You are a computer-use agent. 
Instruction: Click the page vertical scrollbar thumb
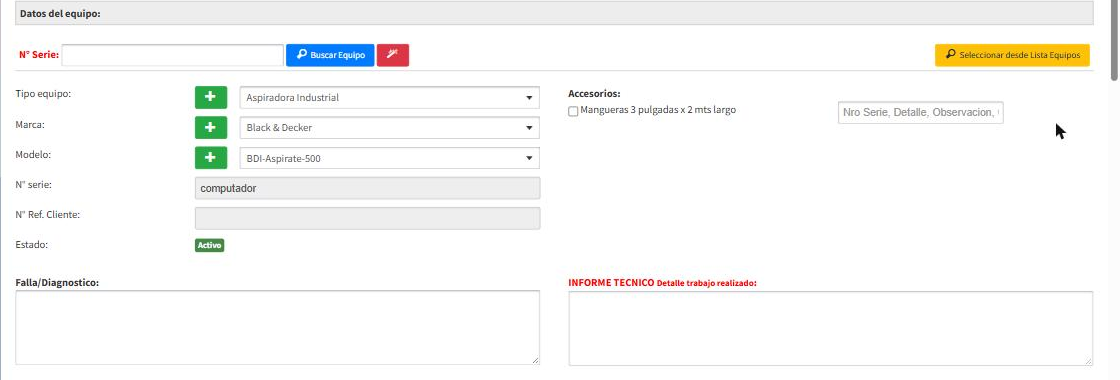[x=1115, y=39]
